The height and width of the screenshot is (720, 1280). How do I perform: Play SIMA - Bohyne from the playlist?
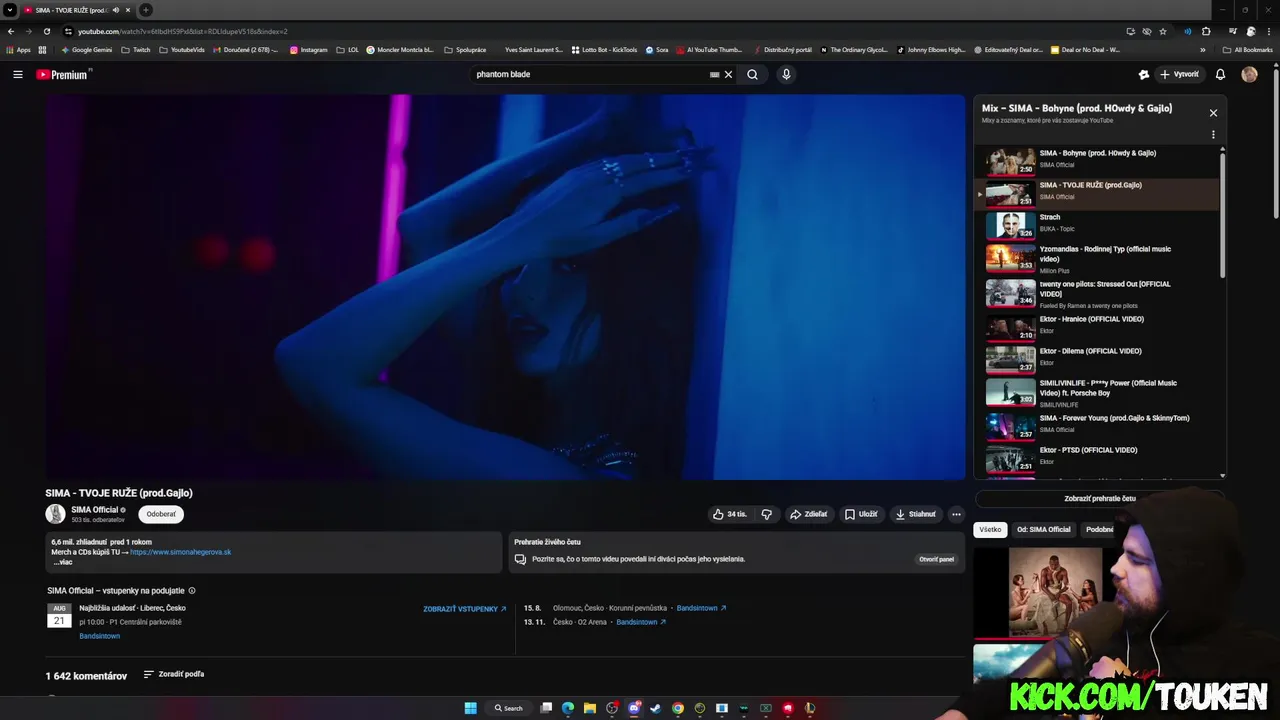click(1097, 160)
